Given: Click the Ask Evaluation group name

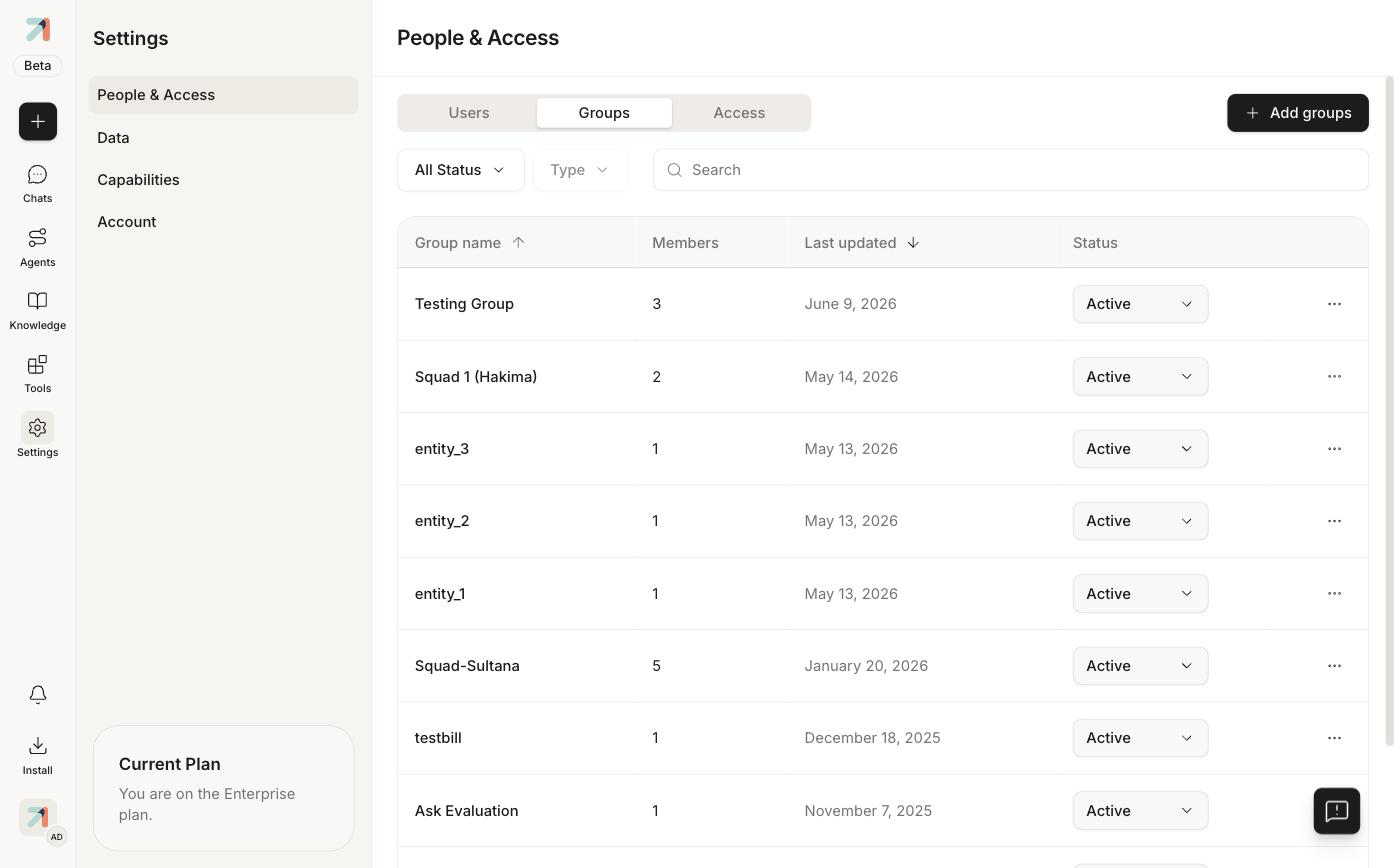Looking at the screenshot, I should [x=466, y=811].
